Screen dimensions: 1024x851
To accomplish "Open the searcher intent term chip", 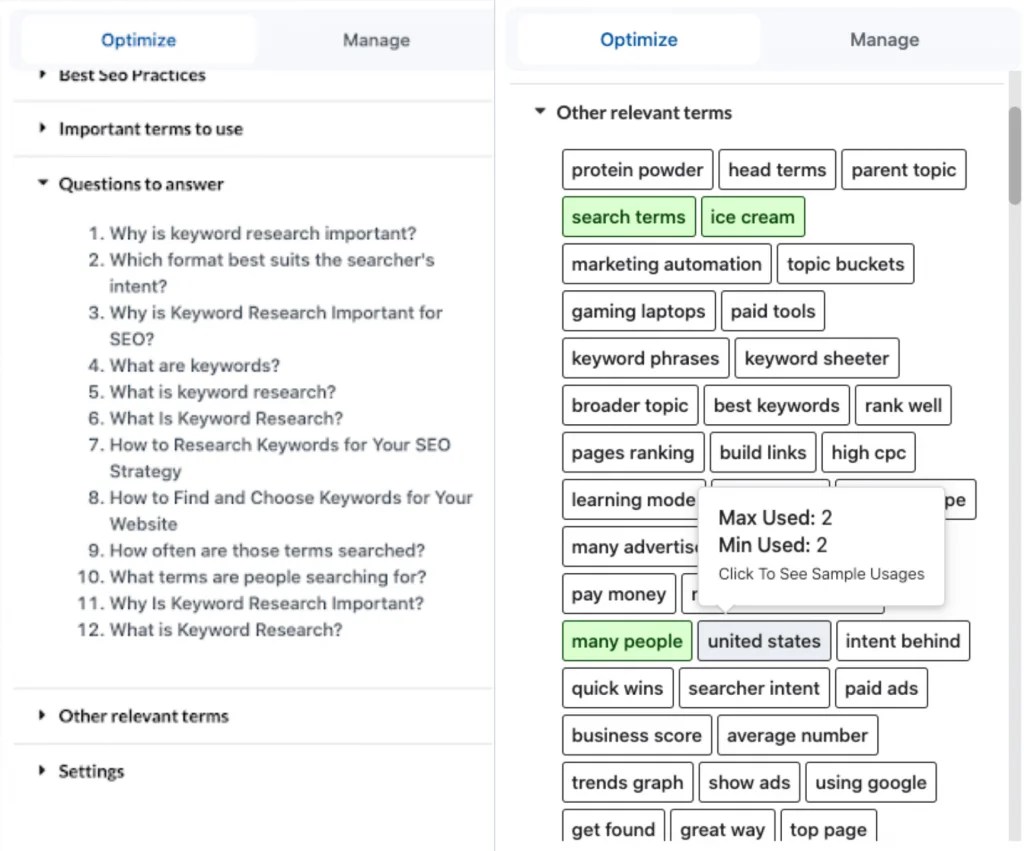I will coord(754,688).
